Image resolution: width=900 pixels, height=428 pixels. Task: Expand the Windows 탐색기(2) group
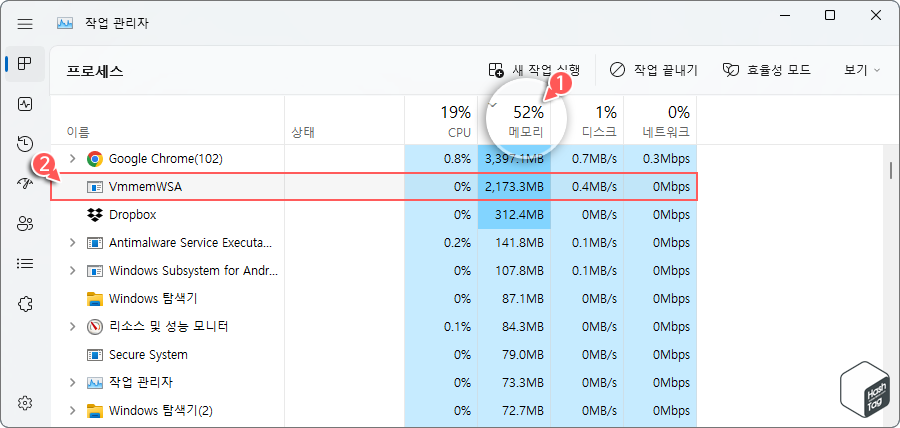72,411
